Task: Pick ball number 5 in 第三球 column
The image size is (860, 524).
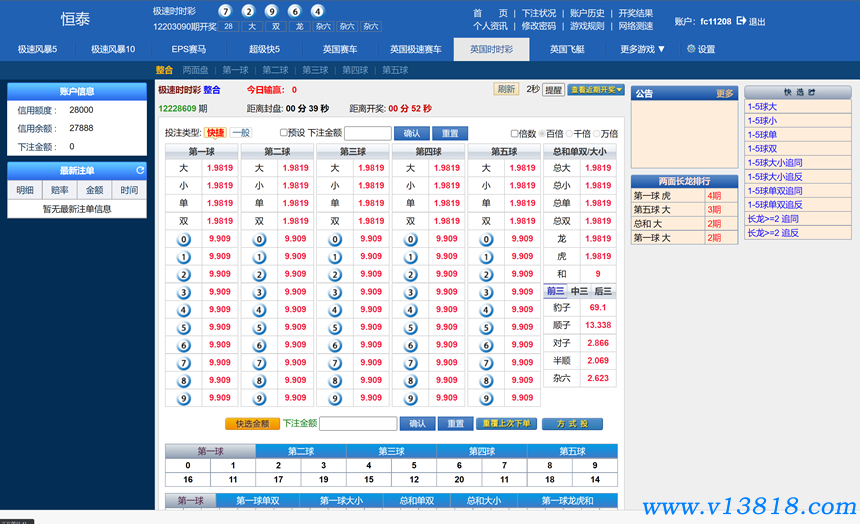Action: [333, 327]
